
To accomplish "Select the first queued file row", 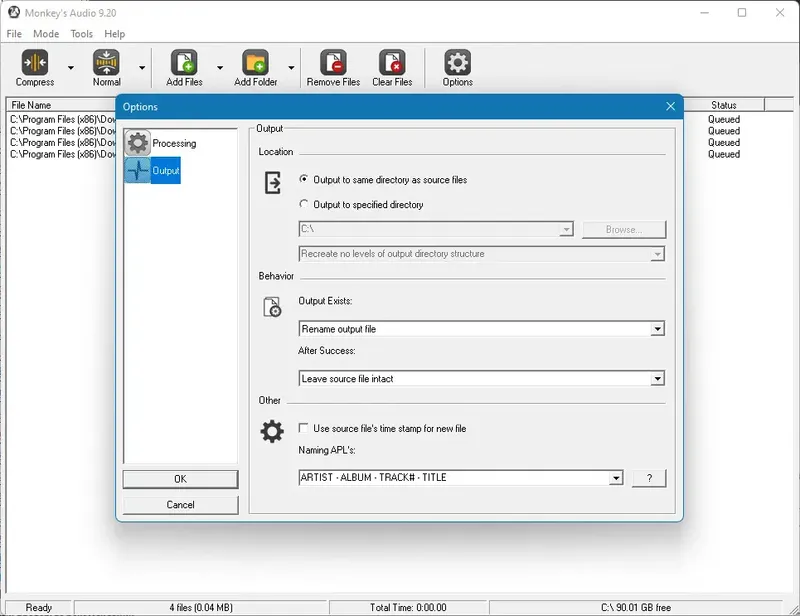I will point(62,119).
